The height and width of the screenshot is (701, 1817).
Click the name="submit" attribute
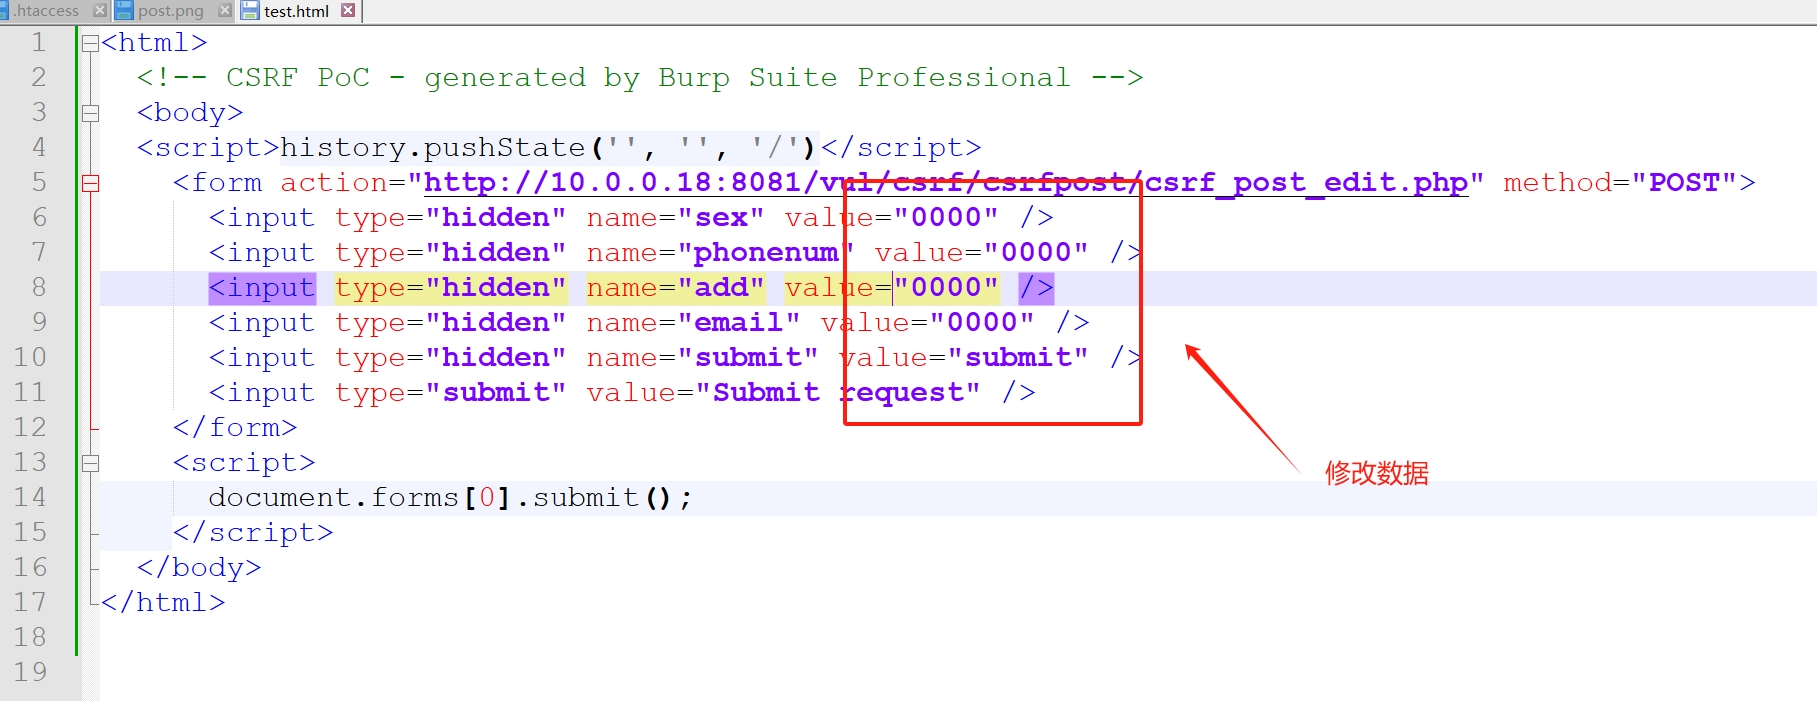(703, 358)
